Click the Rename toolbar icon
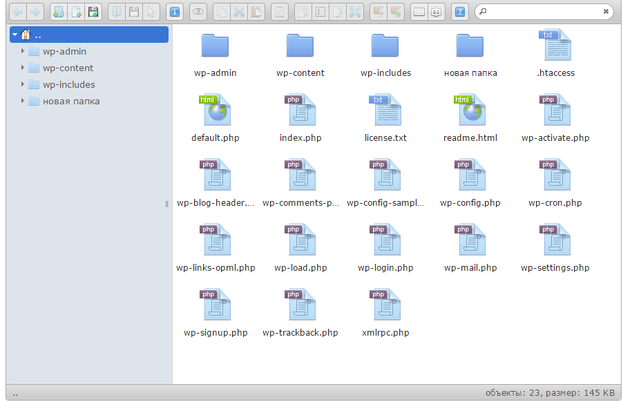 (320, 12)
